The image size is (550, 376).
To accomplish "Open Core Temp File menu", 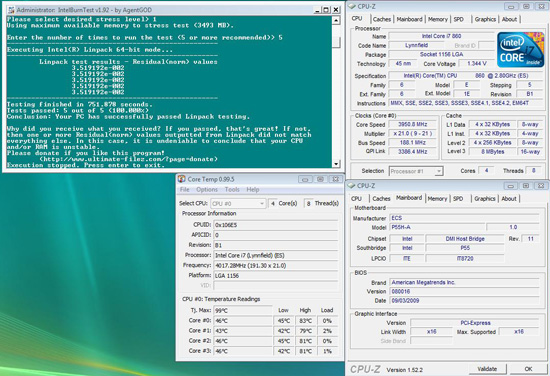I will tap(185, 189).
